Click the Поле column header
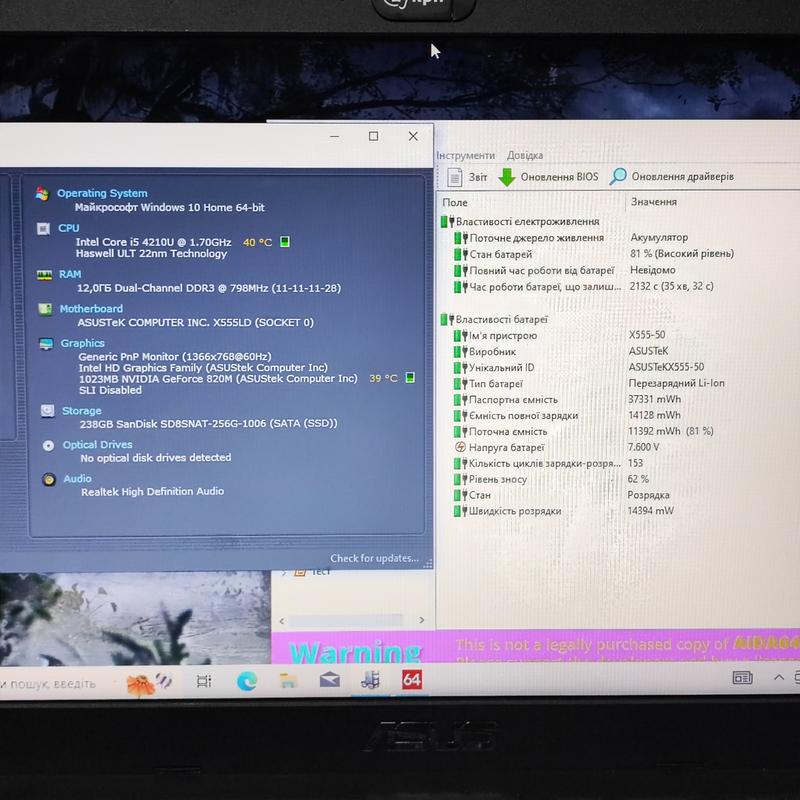The width and height of the screenshot is (800, 800). [455, 202]
